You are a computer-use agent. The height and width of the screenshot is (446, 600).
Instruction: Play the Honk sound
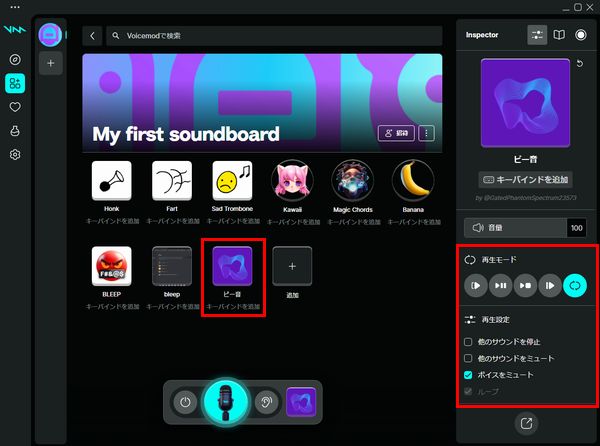click(x=111, y=181)
